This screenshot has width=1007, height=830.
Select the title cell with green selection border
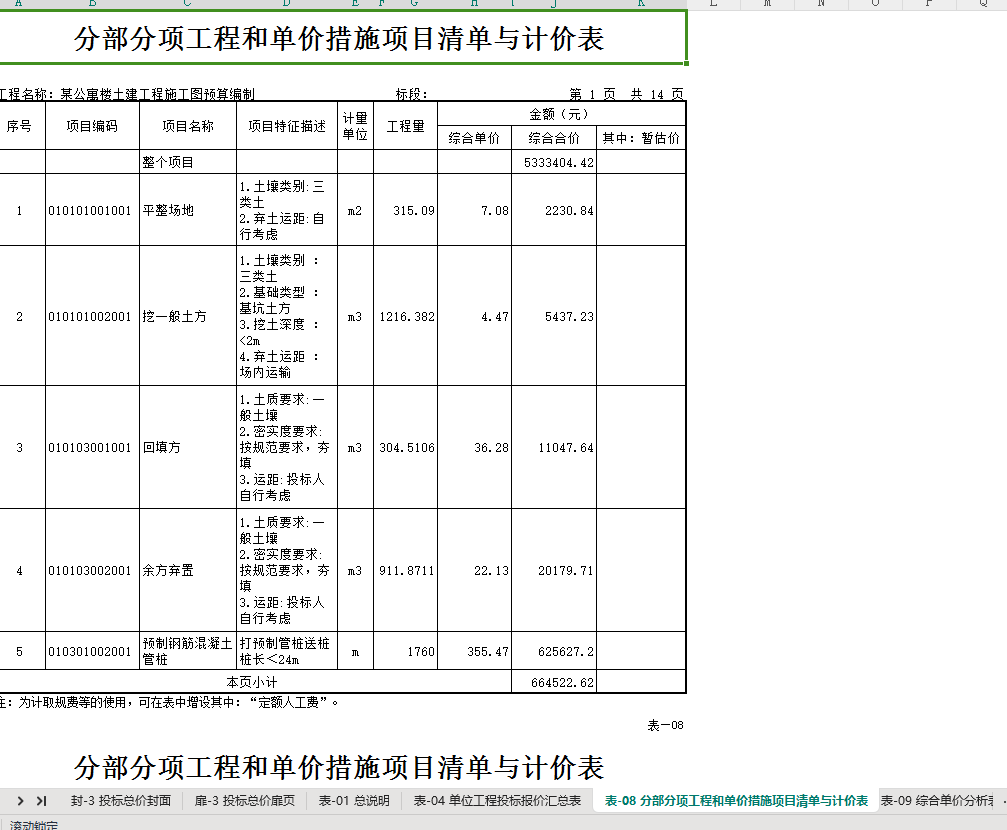point(343,37)
